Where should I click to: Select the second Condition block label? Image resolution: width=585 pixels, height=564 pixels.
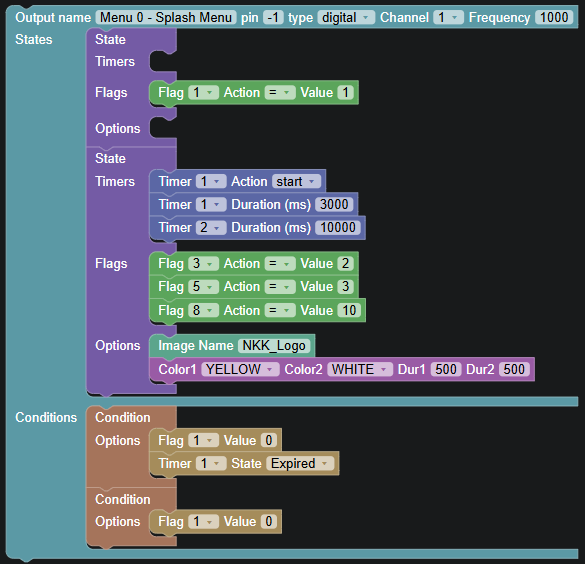123,499
